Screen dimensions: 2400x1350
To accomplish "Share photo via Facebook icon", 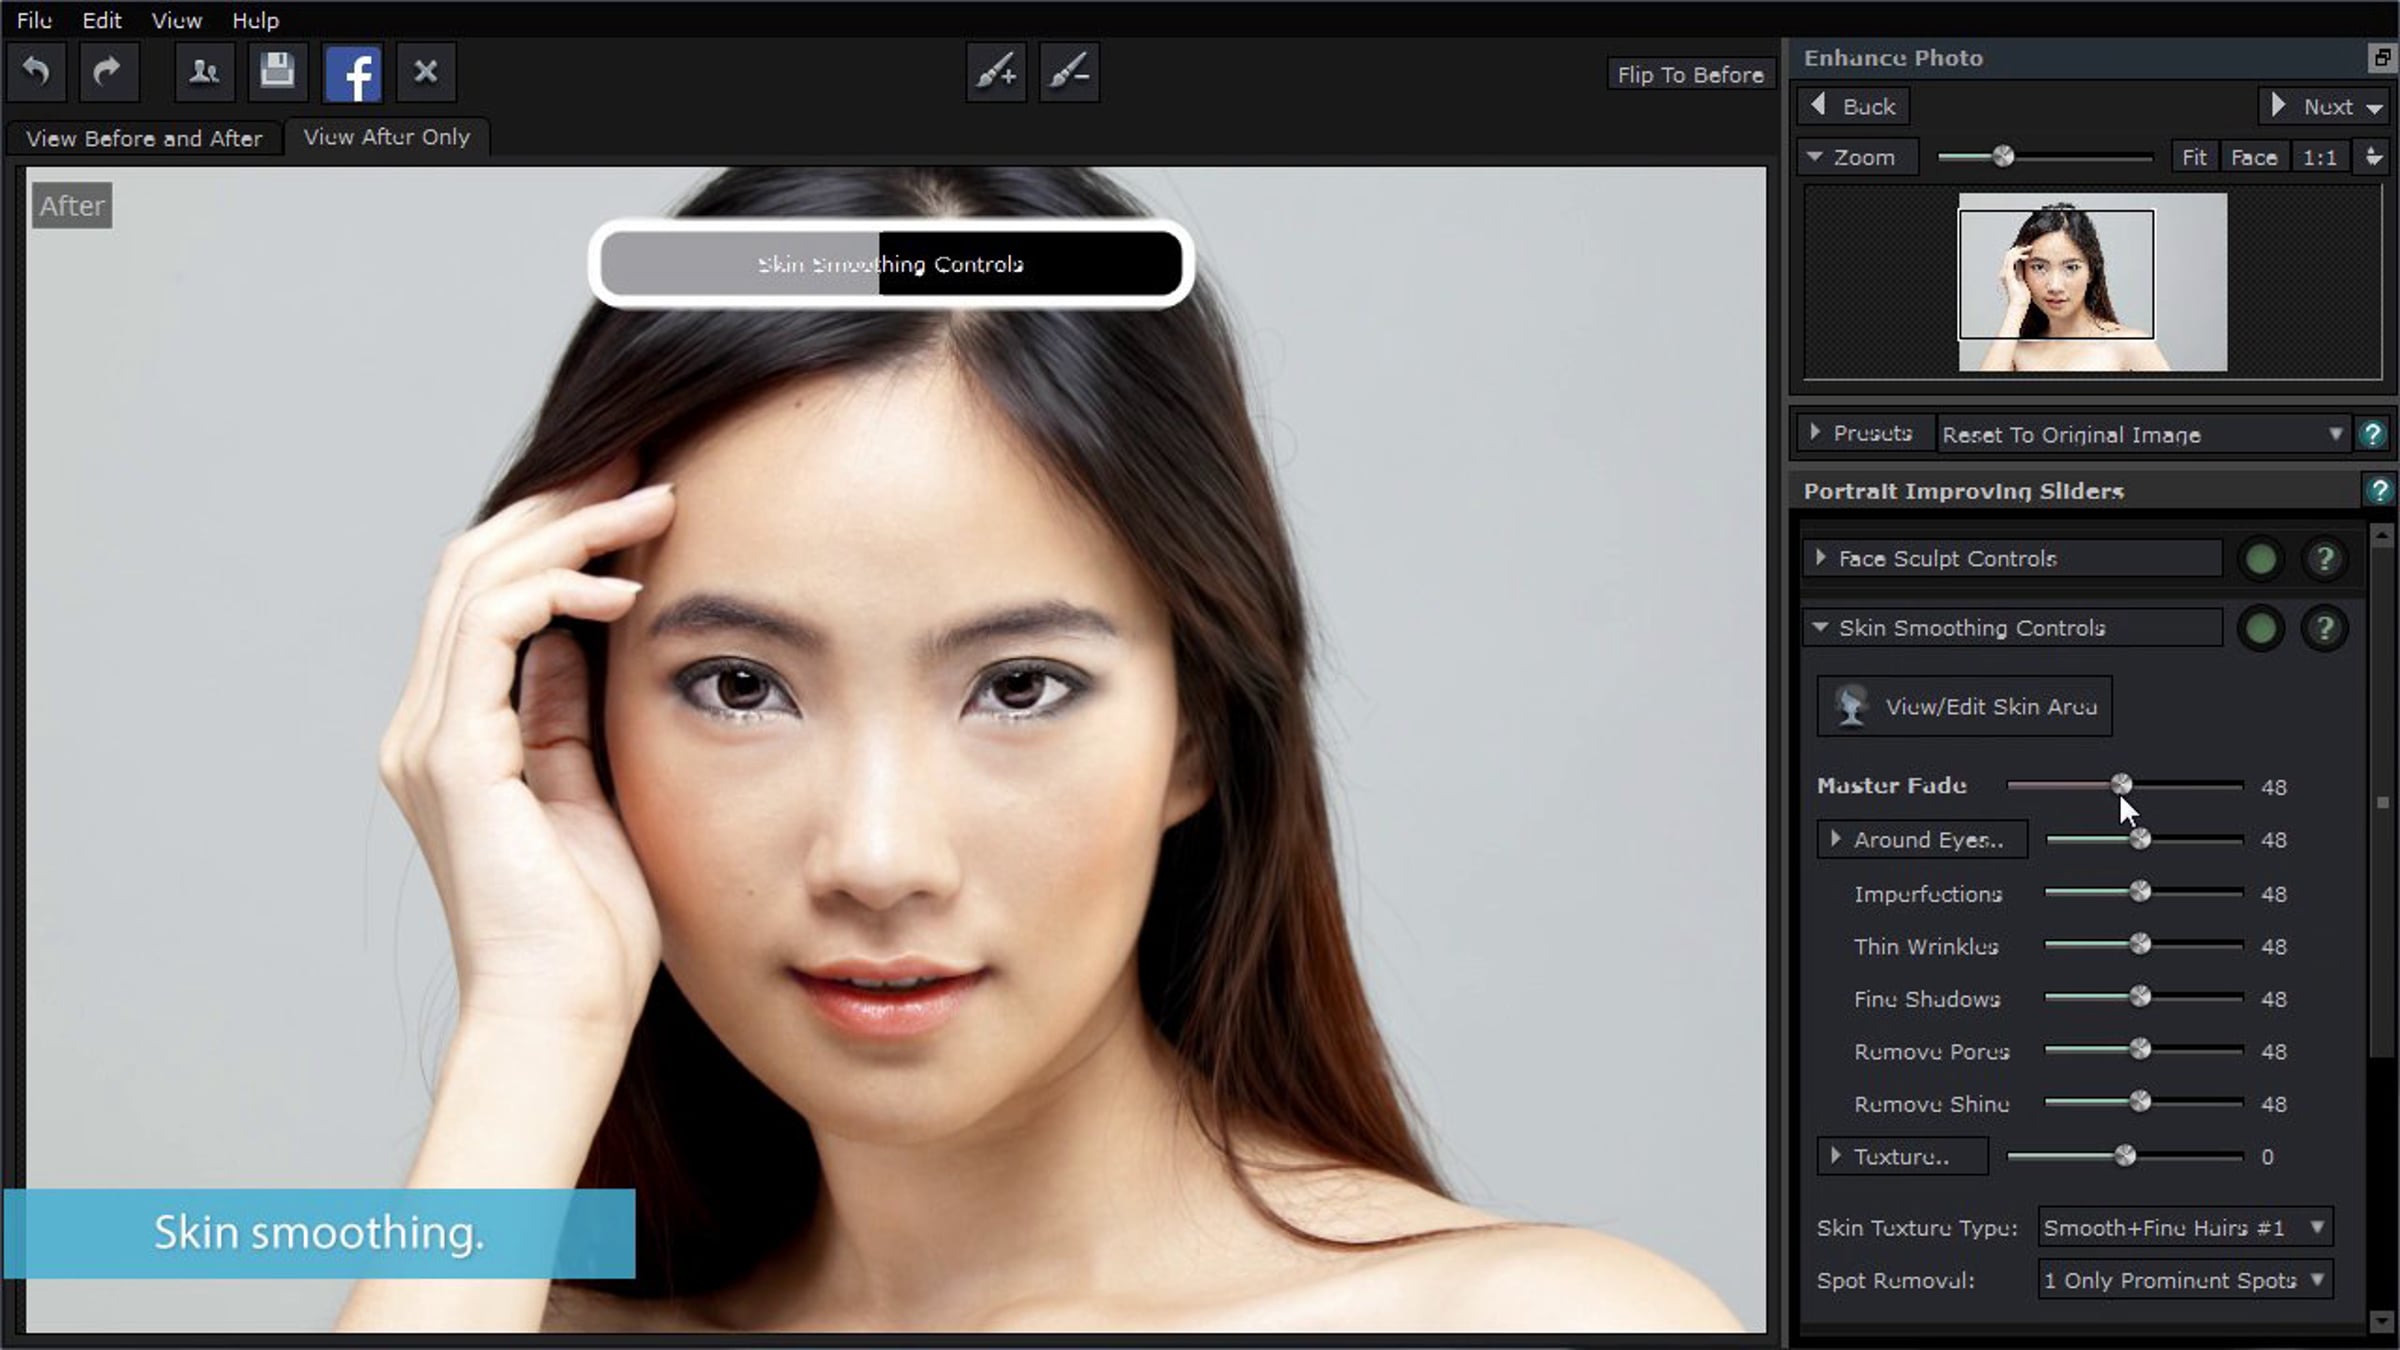I will (x=353, y=74).
